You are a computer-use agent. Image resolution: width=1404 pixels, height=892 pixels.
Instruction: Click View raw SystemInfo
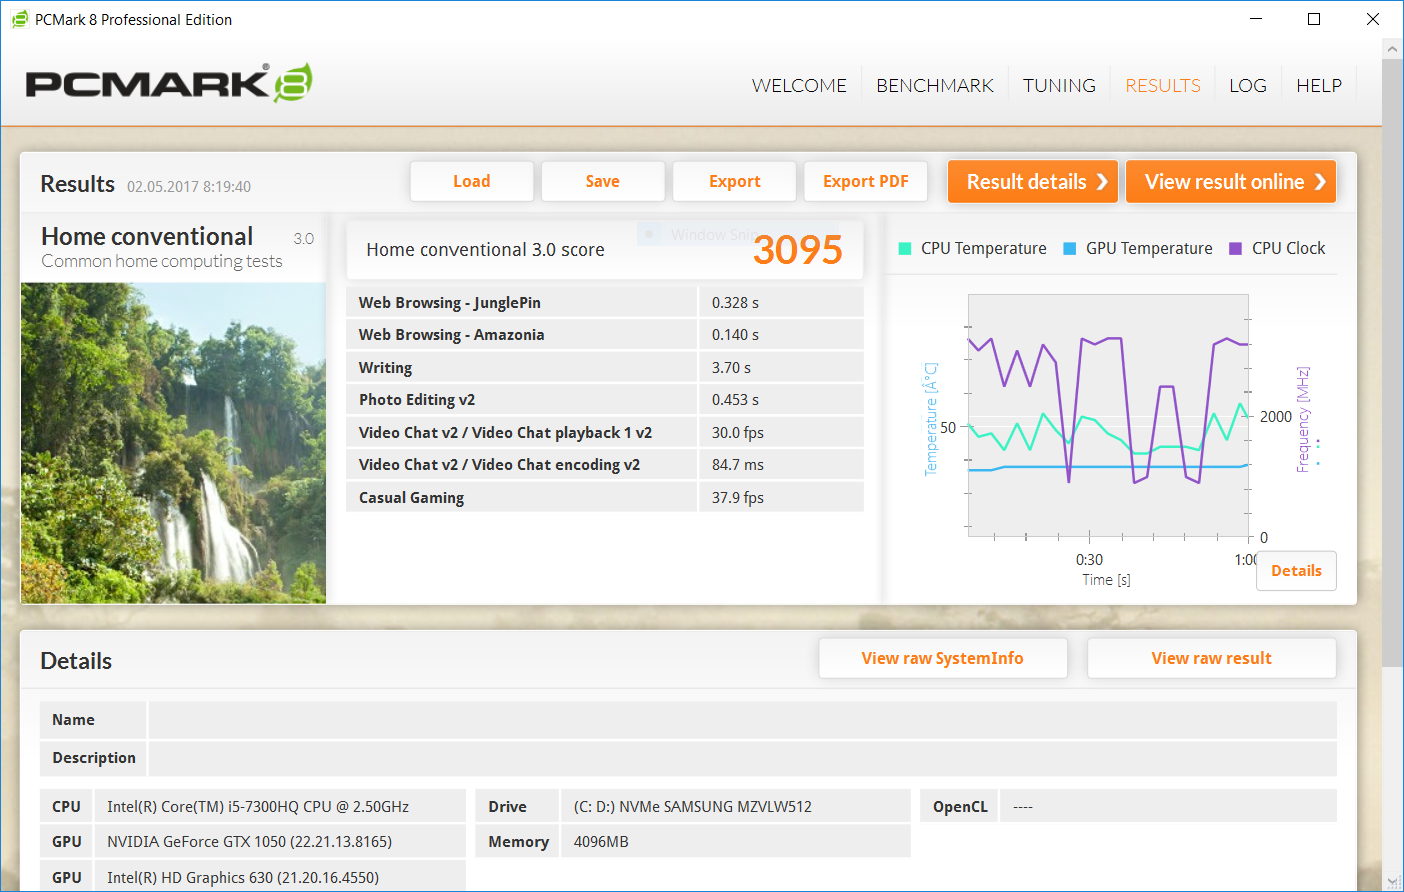pos(943,658)
